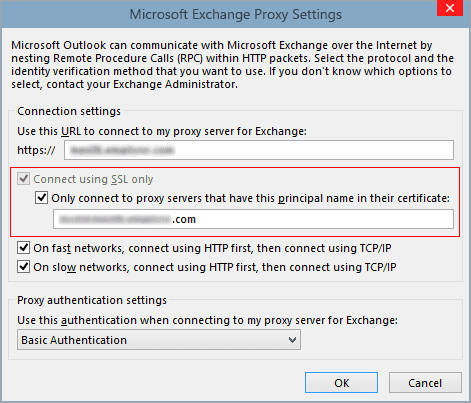Toggle On fast networks HTTP first checkbox
471x403 pixels.
(24, 248)
